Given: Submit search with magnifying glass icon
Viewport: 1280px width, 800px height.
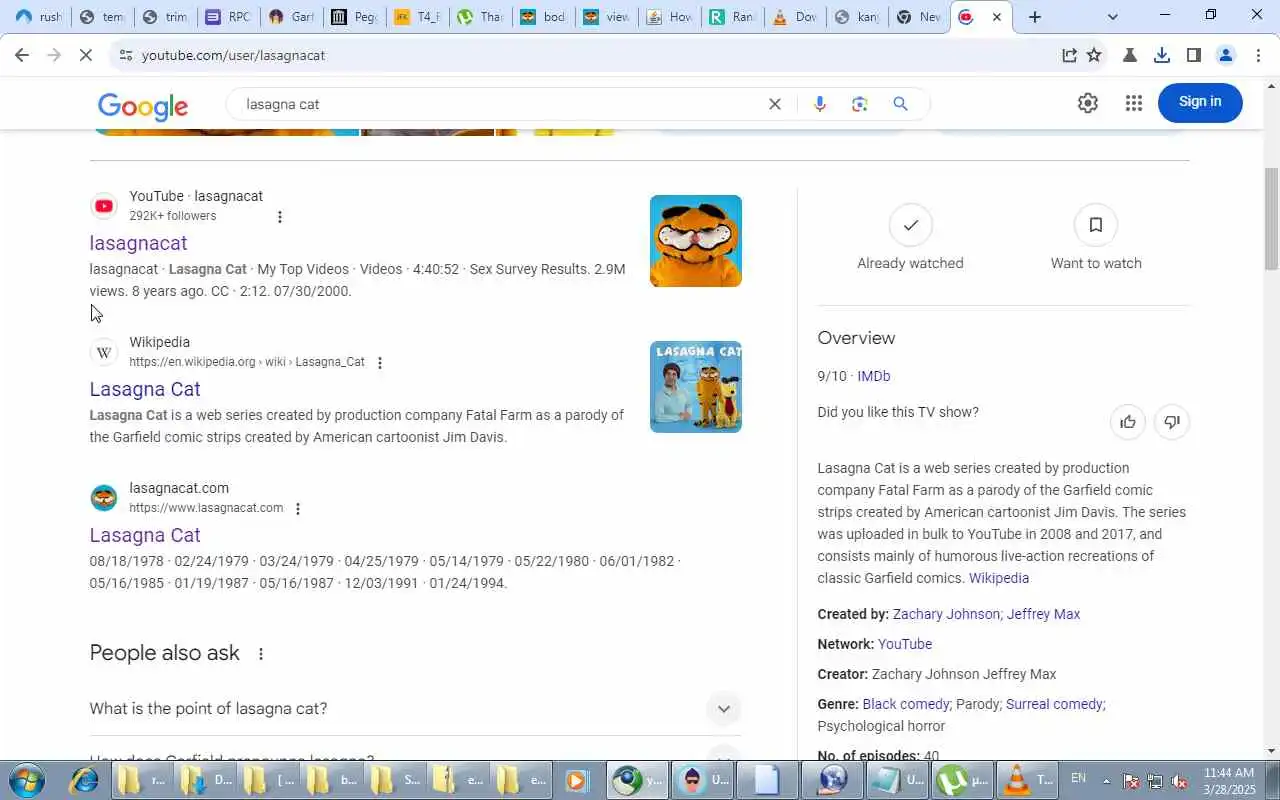Looking at the screenshot, I should click(900, 104).
